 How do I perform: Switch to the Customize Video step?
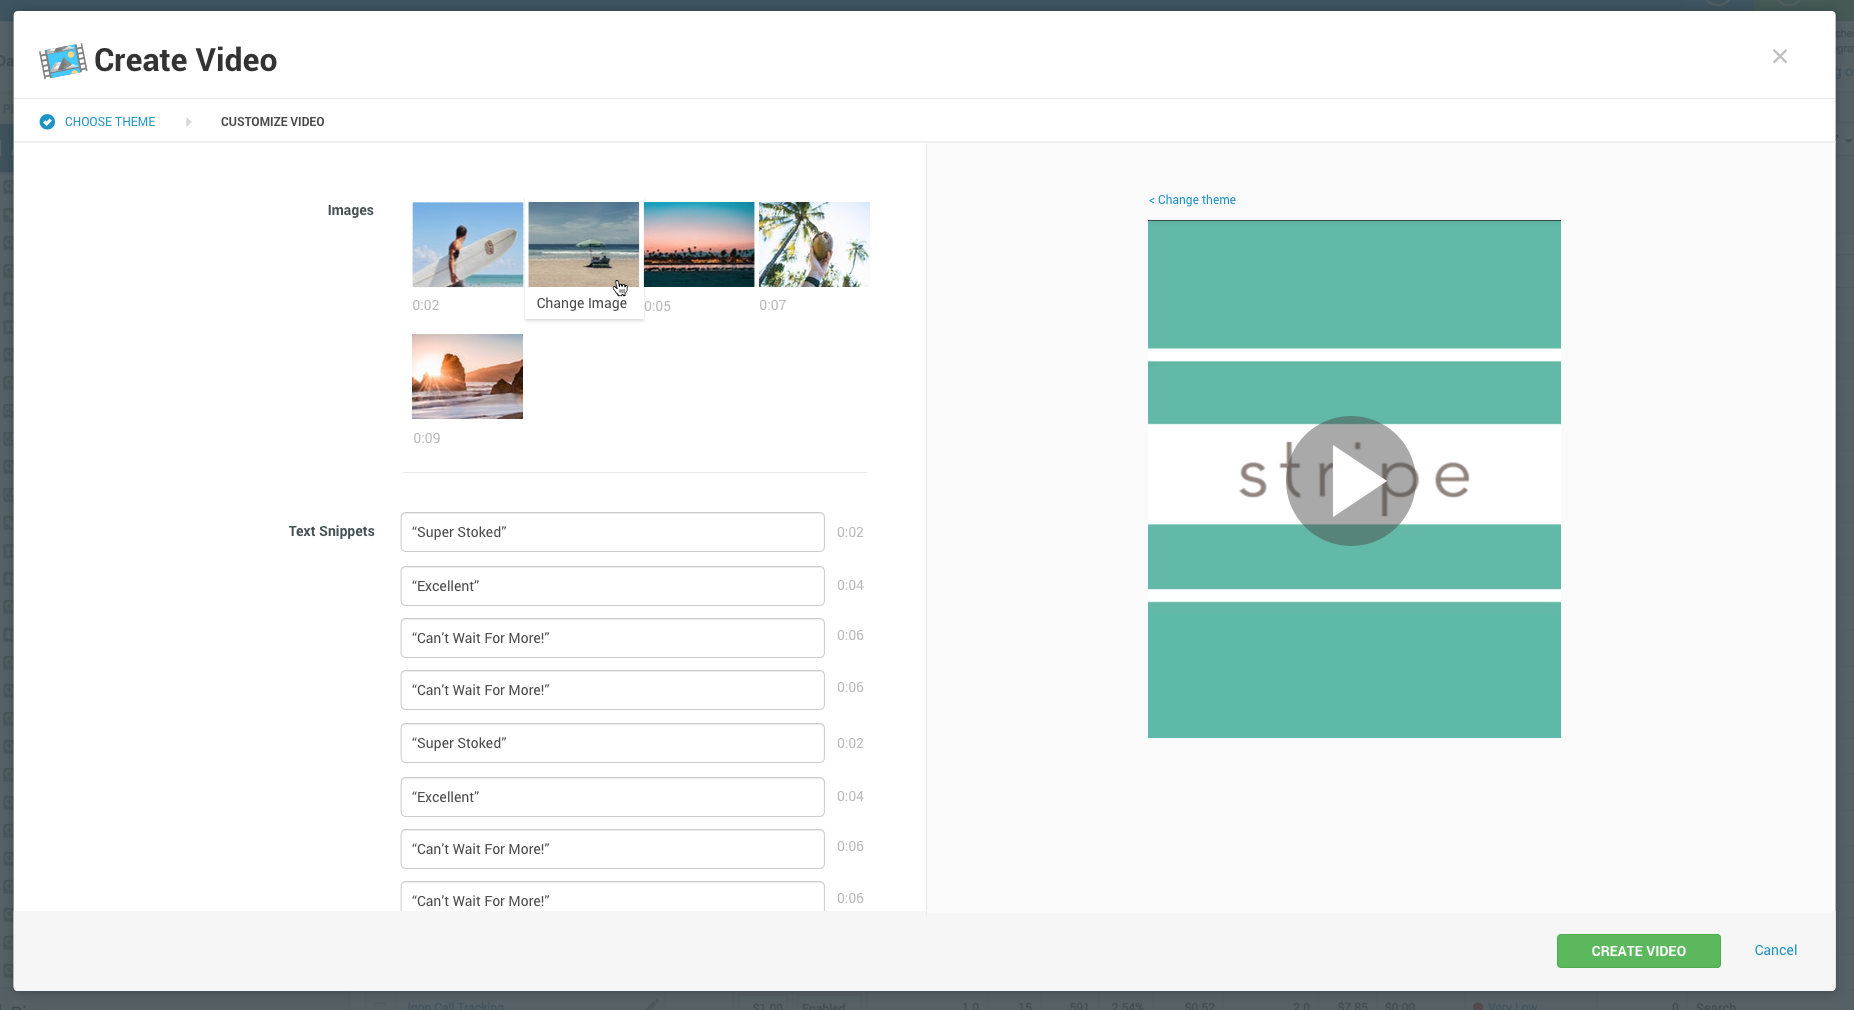[x=272, y=121]
